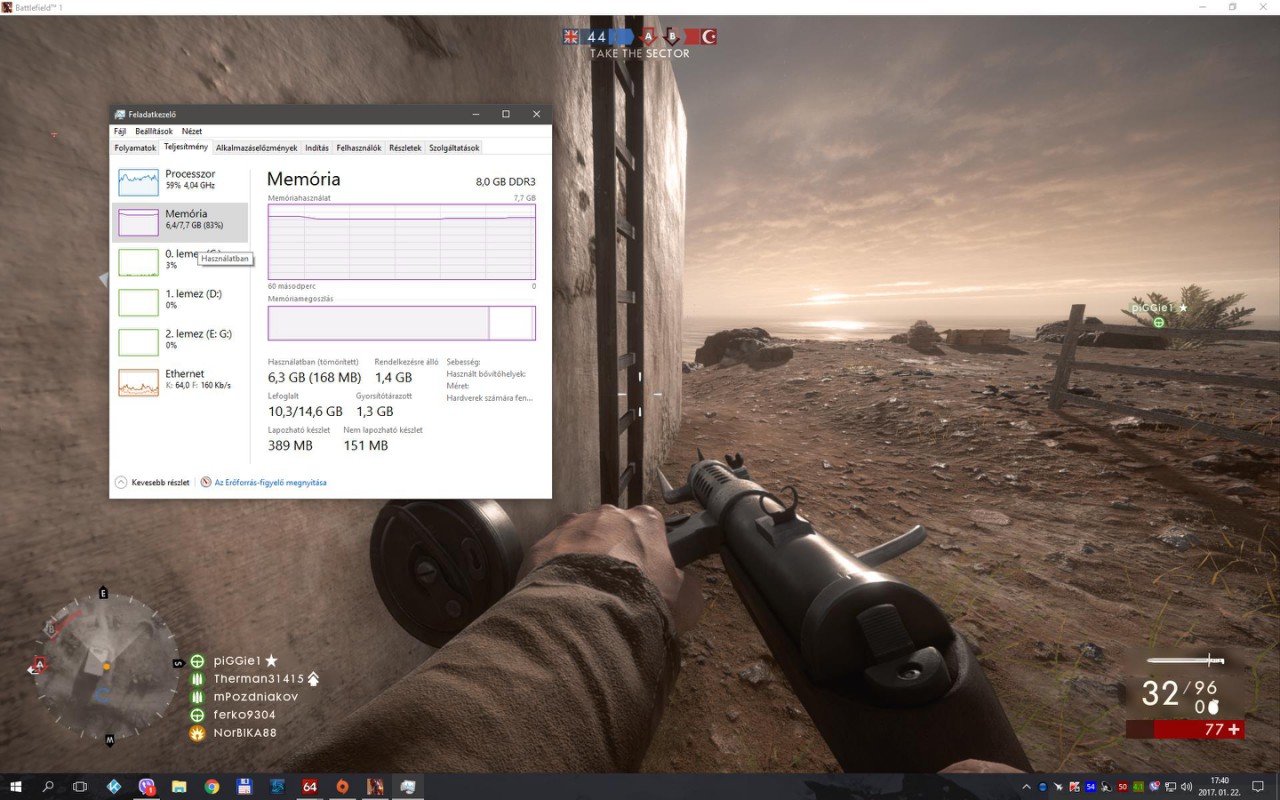
Task: Click the objective B flag in the HUD
Action: [671, 36]
